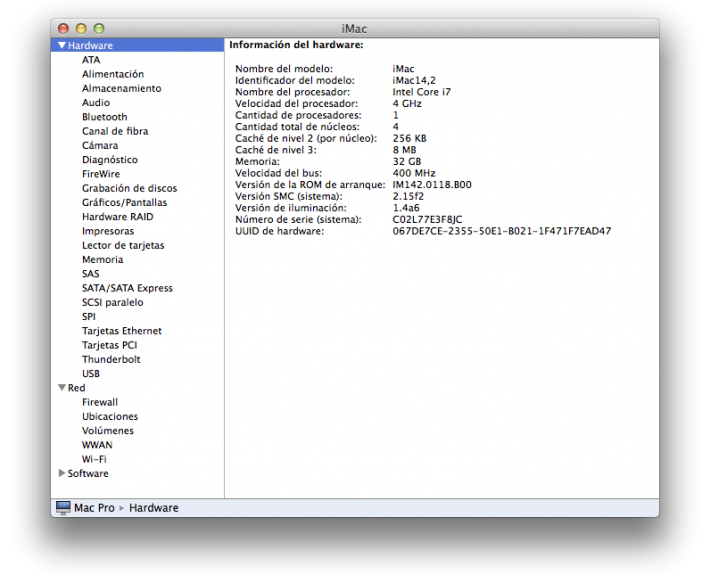Viewport: 710px width, 575px height.
Task: Collapse the Red section triangle
Action: pos(62,388)
